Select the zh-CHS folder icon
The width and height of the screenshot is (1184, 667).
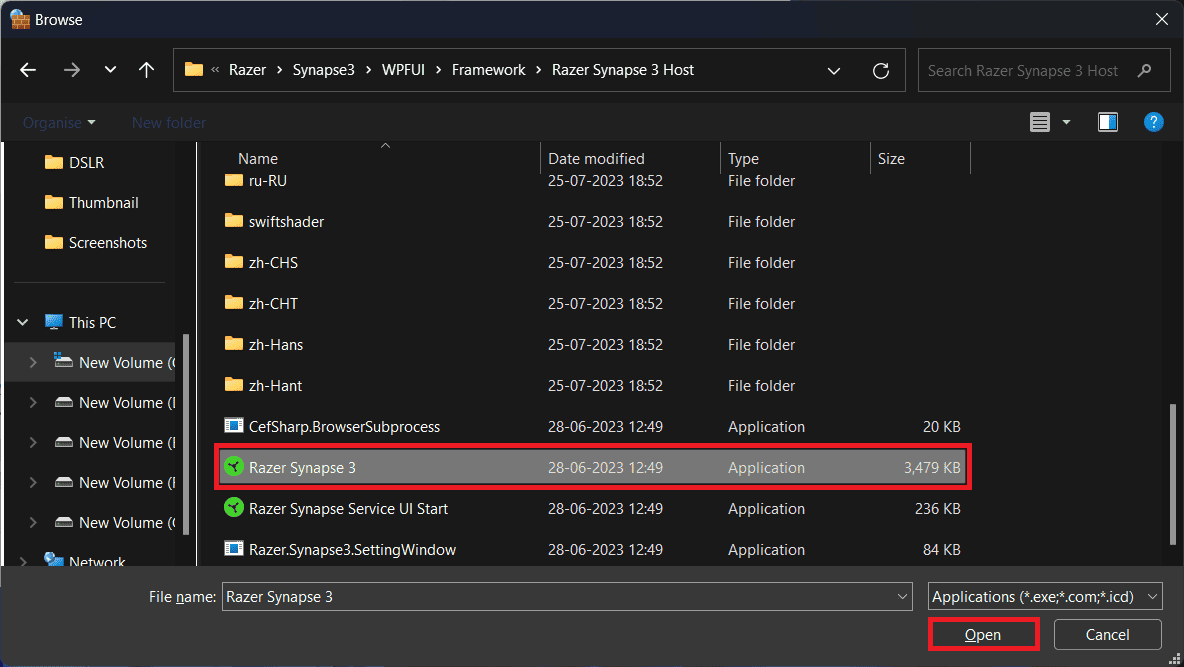234,261
